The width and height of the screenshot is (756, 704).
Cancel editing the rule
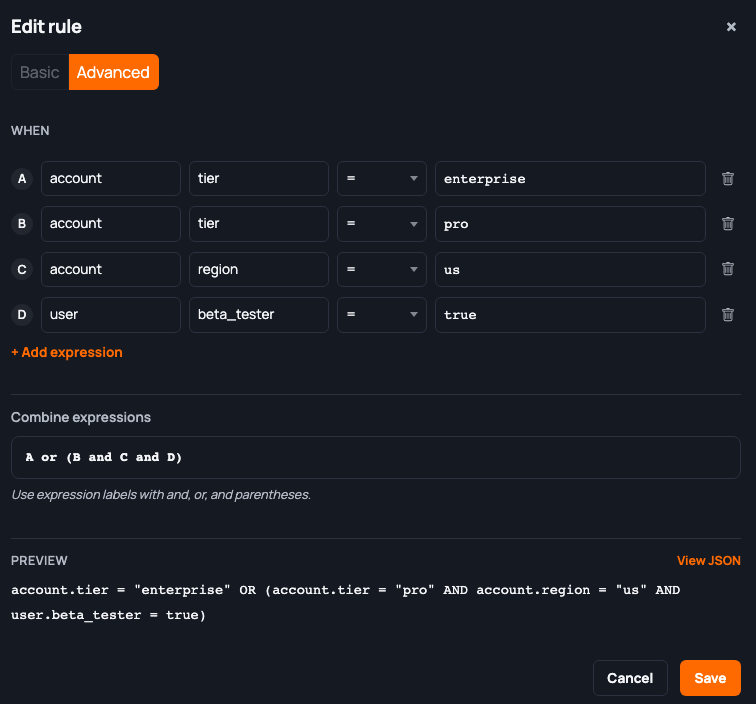point(630,678)
